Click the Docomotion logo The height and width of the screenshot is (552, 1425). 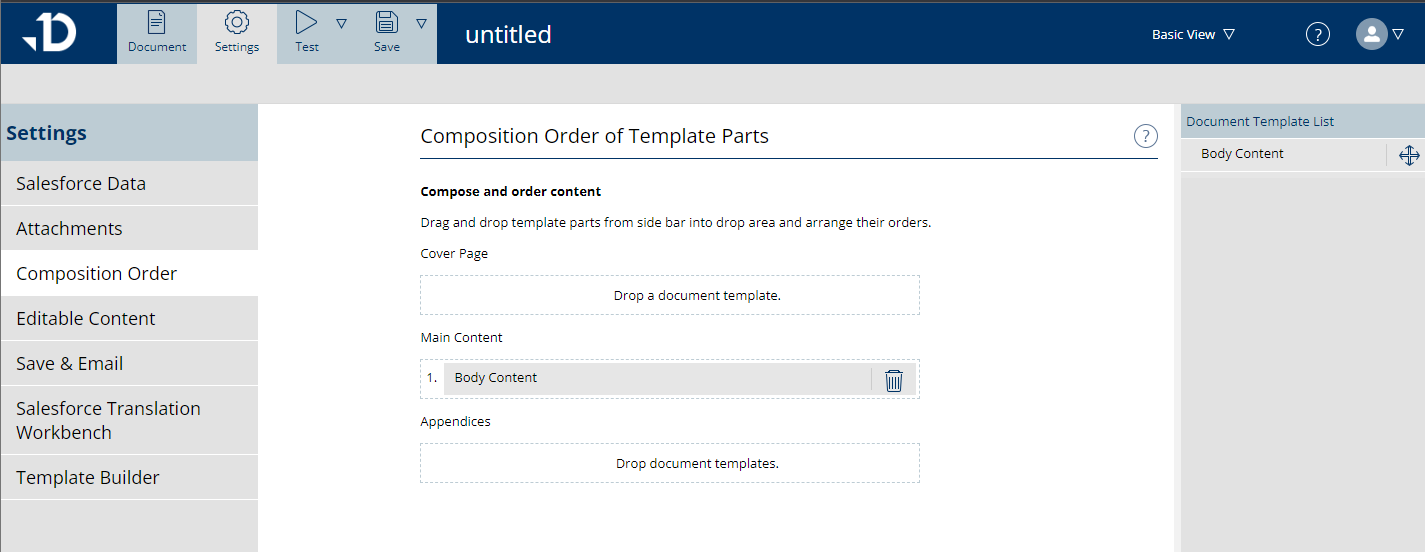pos(49,33)
